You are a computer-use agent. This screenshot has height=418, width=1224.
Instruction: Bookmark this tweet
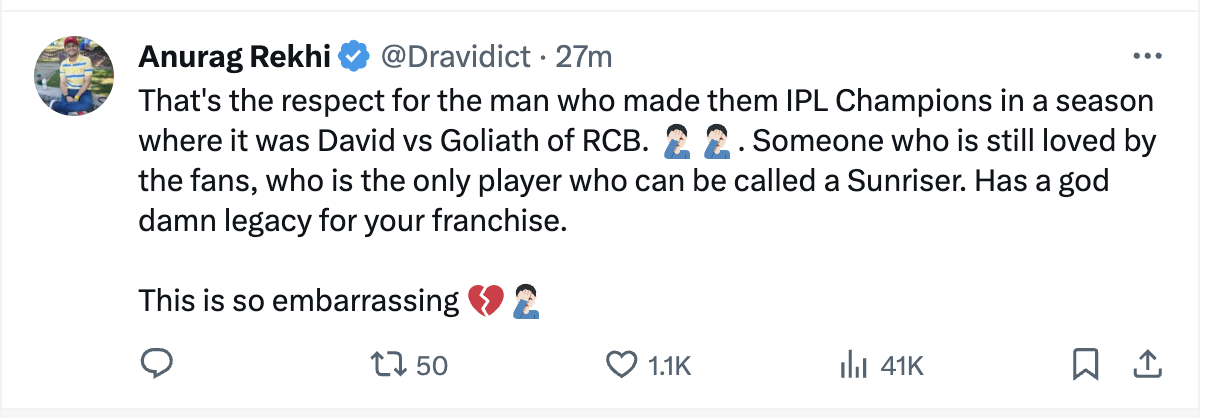[x=1085, y=365]
